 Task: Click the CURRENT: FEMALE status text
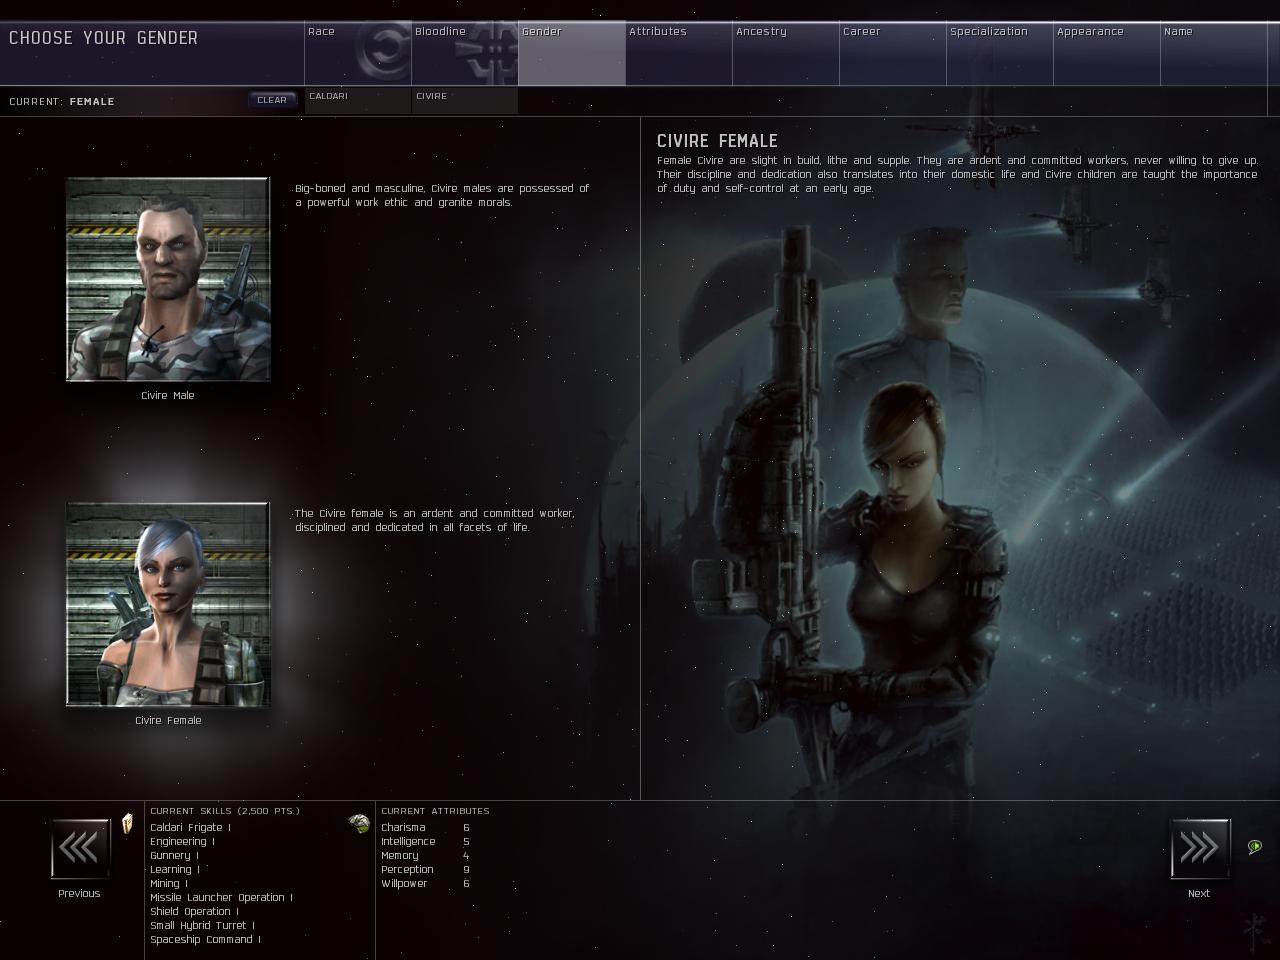[x=62, y=101]
